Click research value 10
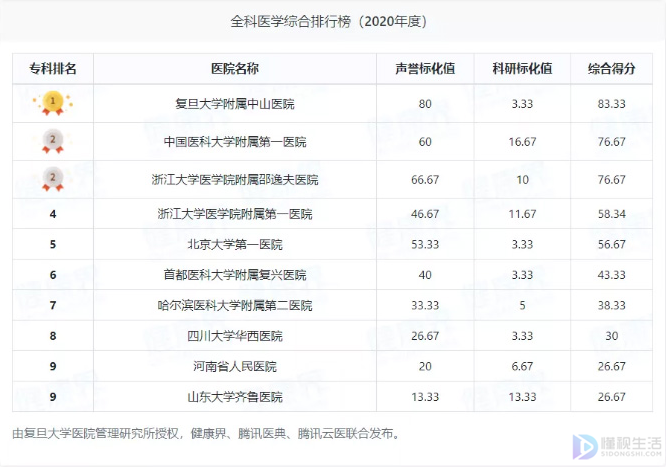This screenshot has height=467, width=666. [522, 179]
